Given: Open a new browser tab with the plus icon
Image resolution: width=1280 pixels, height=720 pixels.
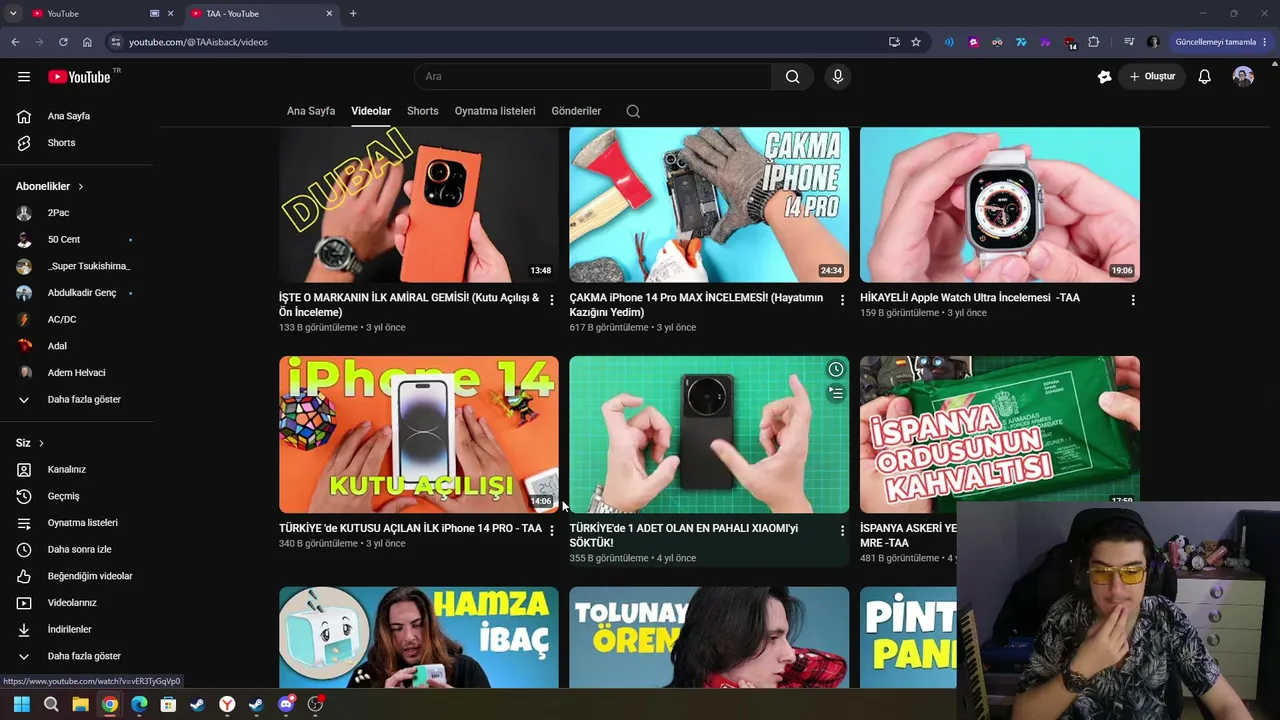Looking at the screenshot, I should pos(353,14).
